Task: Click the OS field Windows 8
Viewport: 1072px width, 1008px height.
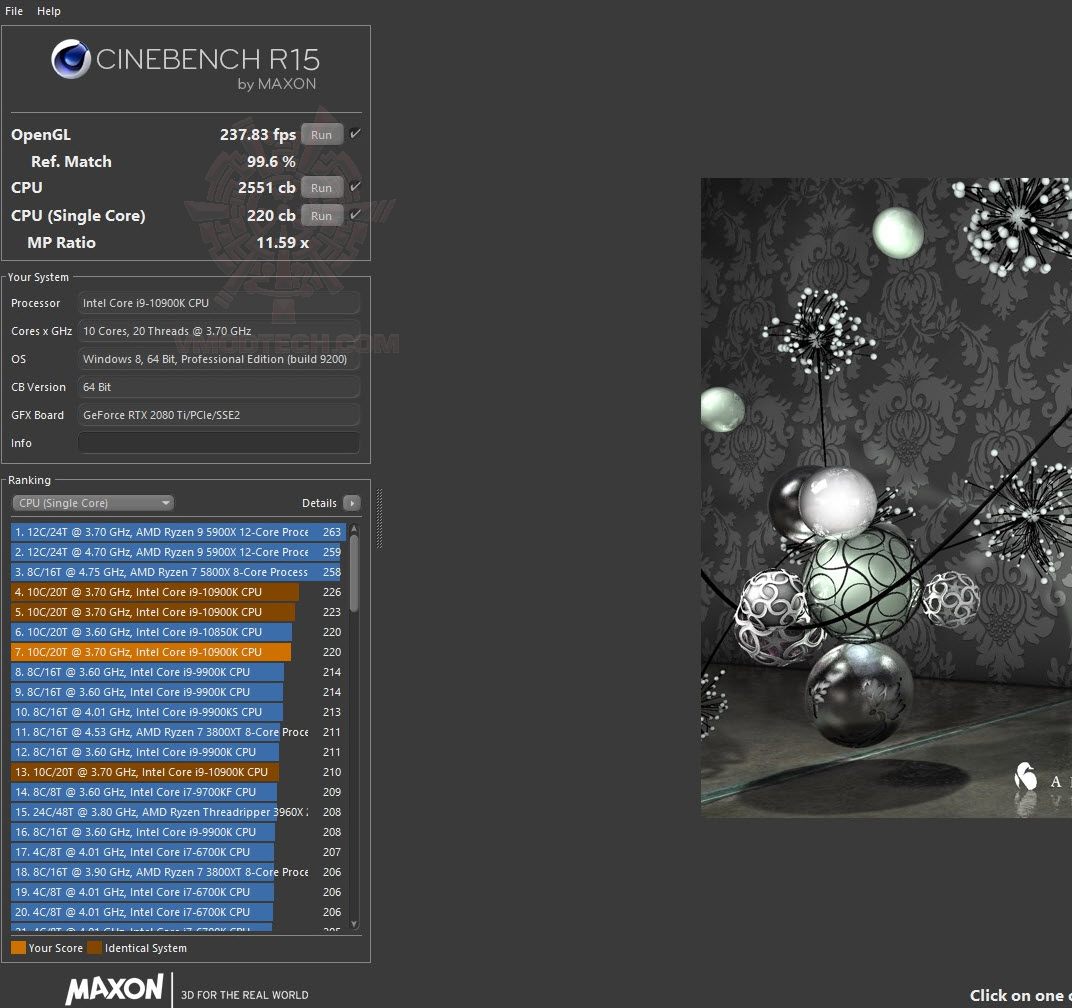Action: [219, 359]
